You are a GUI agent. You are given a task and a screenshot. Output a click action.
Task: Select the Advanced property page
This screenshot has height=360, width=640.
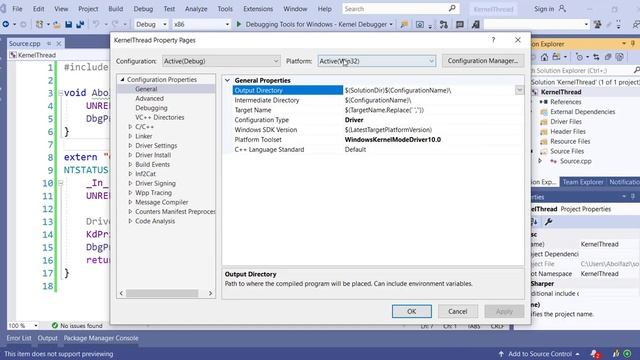click(x=149, y=98)
